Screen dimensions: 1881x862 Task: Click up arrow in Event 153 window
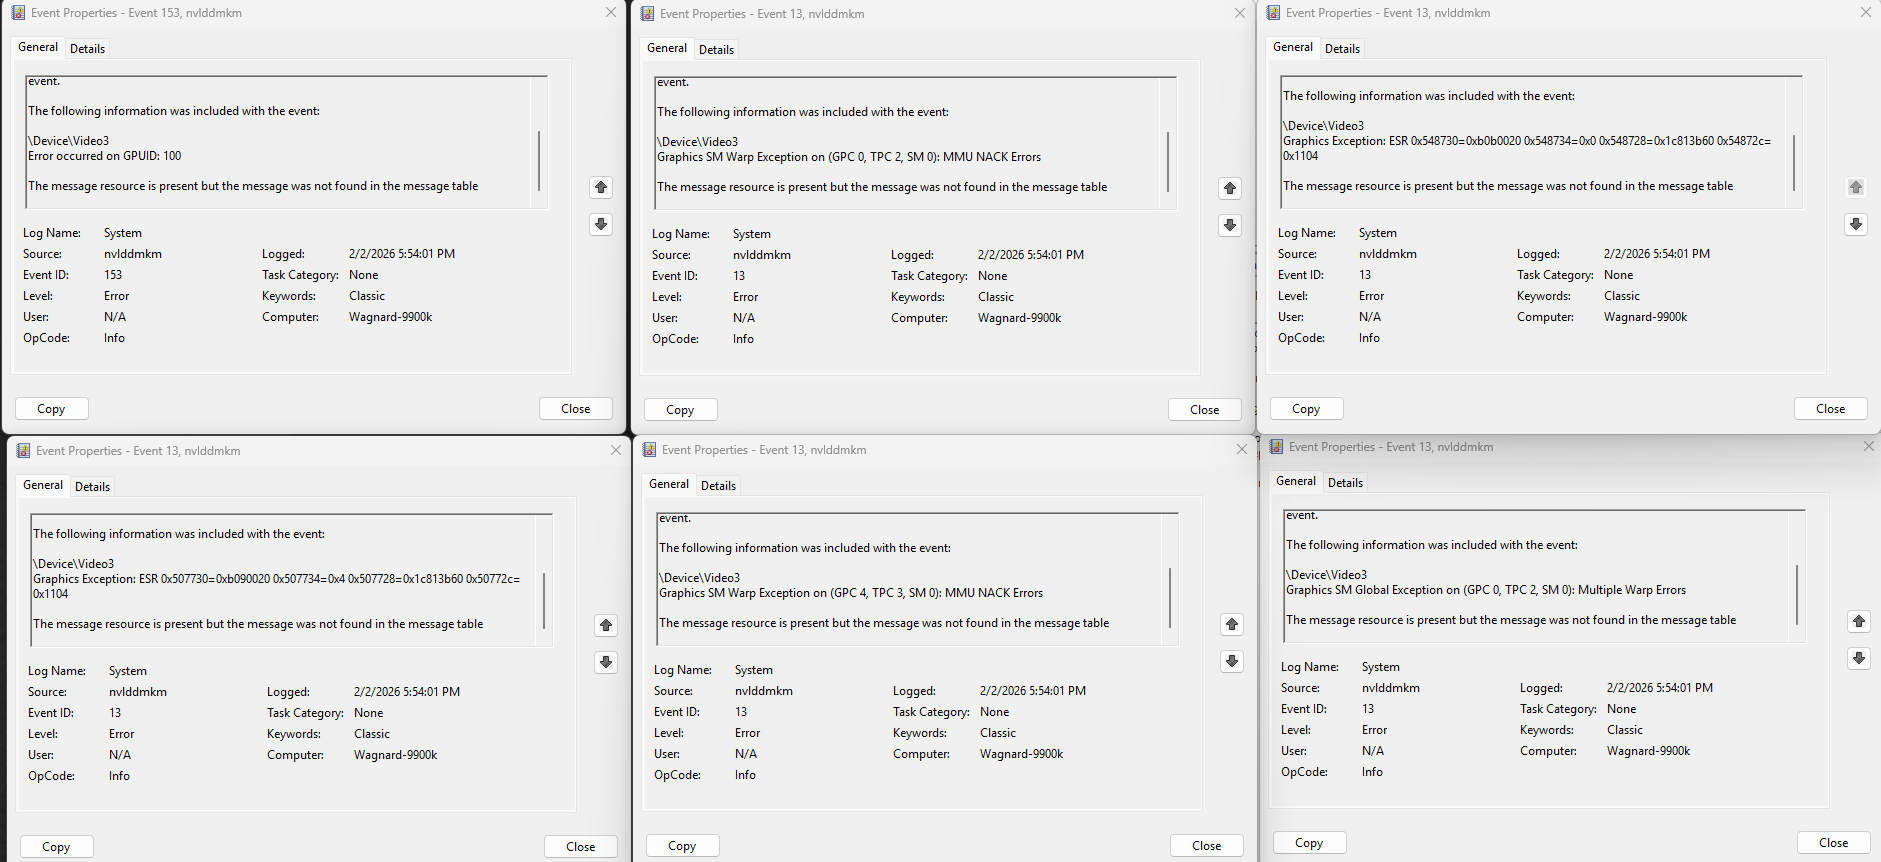click(601, 187)
